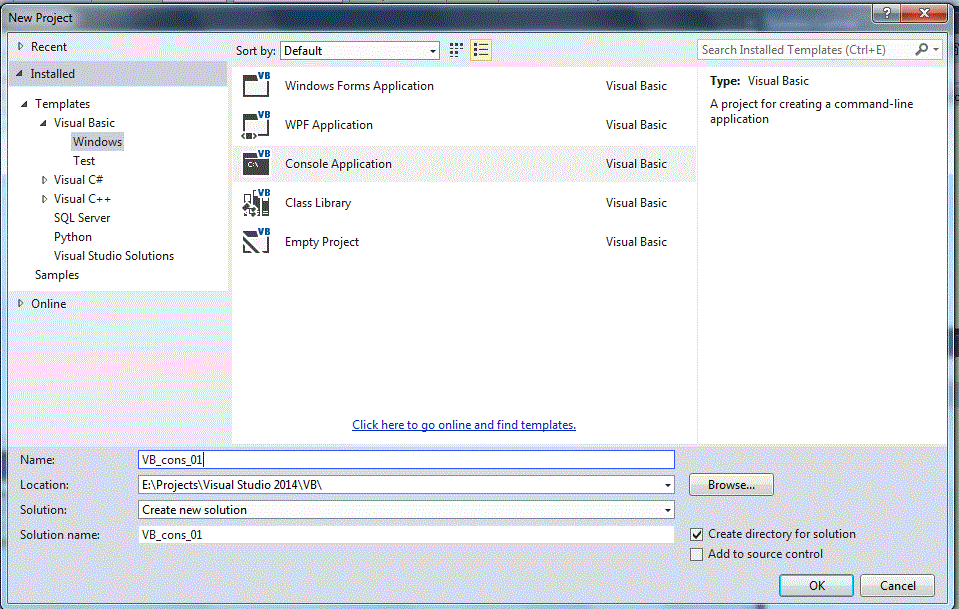Collapse the Templates tree node
The width and height of the screenshot is (959, 609).
point(24,104)
